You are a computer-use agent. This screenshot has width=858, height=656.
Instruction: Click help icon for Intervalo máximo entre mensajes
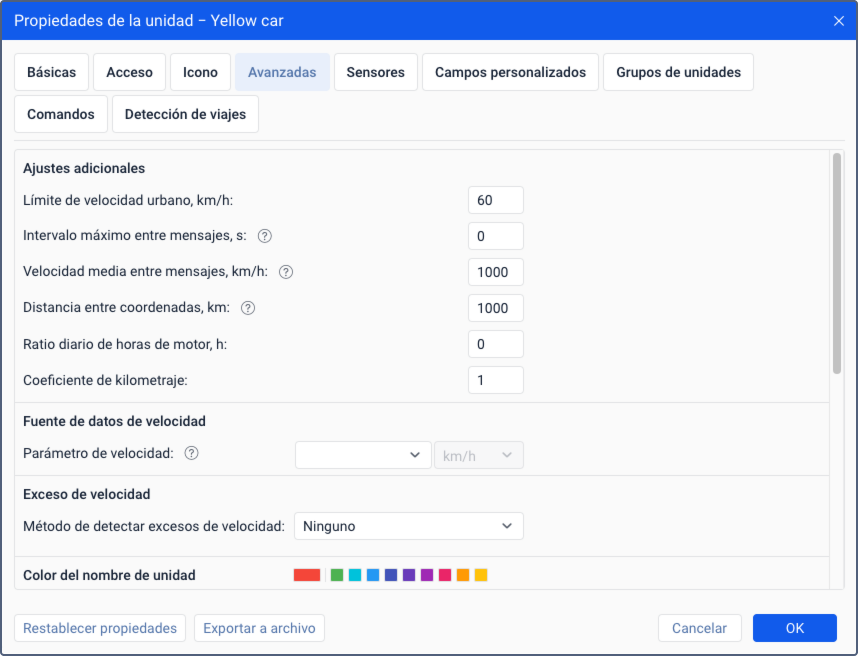[x=265, y=236]
